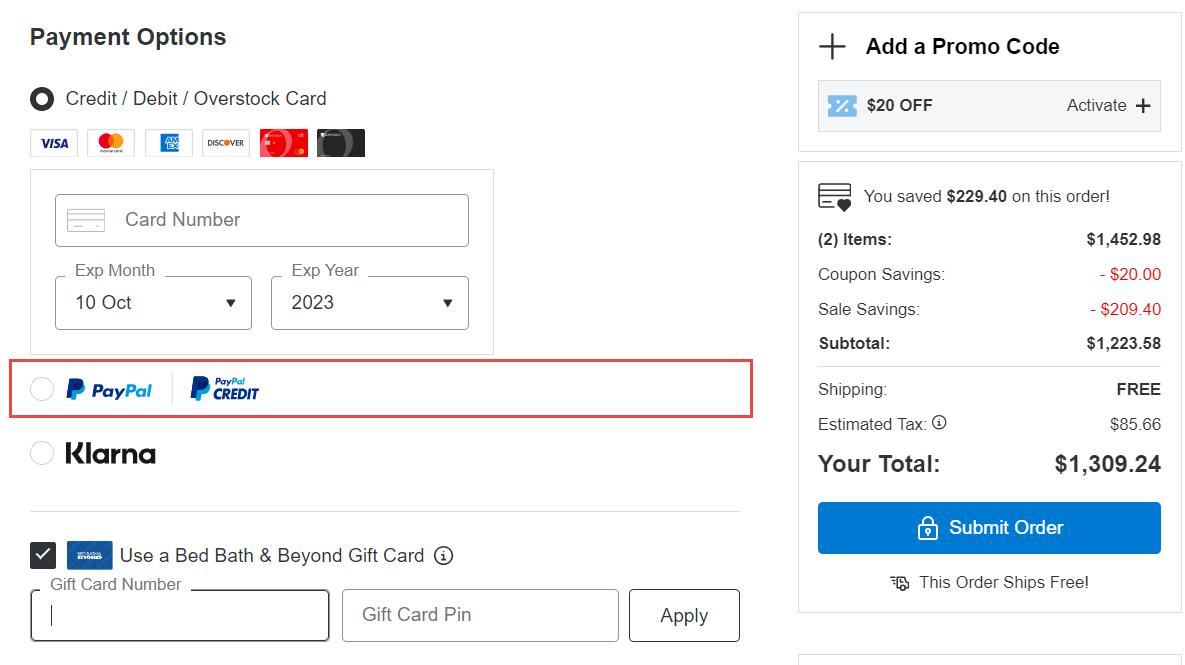The height and width of the screenshot is (665, 1185).
Task: Select the Visa card brand icon
Action: click(54, 142)
